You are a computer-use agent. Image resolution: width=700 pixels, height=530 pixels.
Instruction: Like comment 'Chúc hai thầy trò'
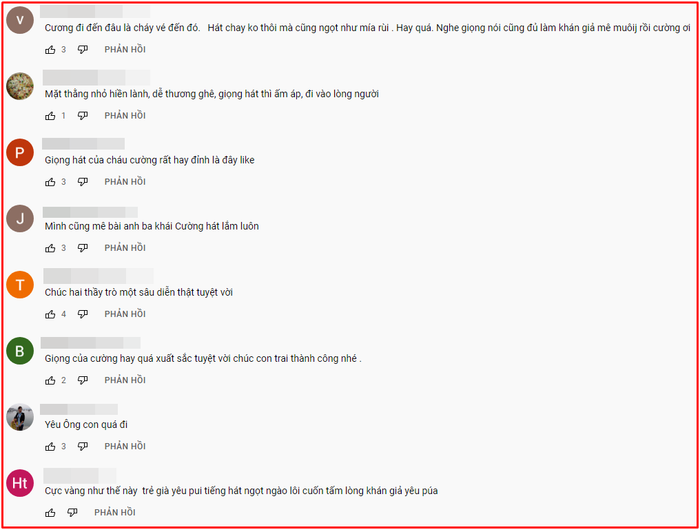click(x=50, y=314)
